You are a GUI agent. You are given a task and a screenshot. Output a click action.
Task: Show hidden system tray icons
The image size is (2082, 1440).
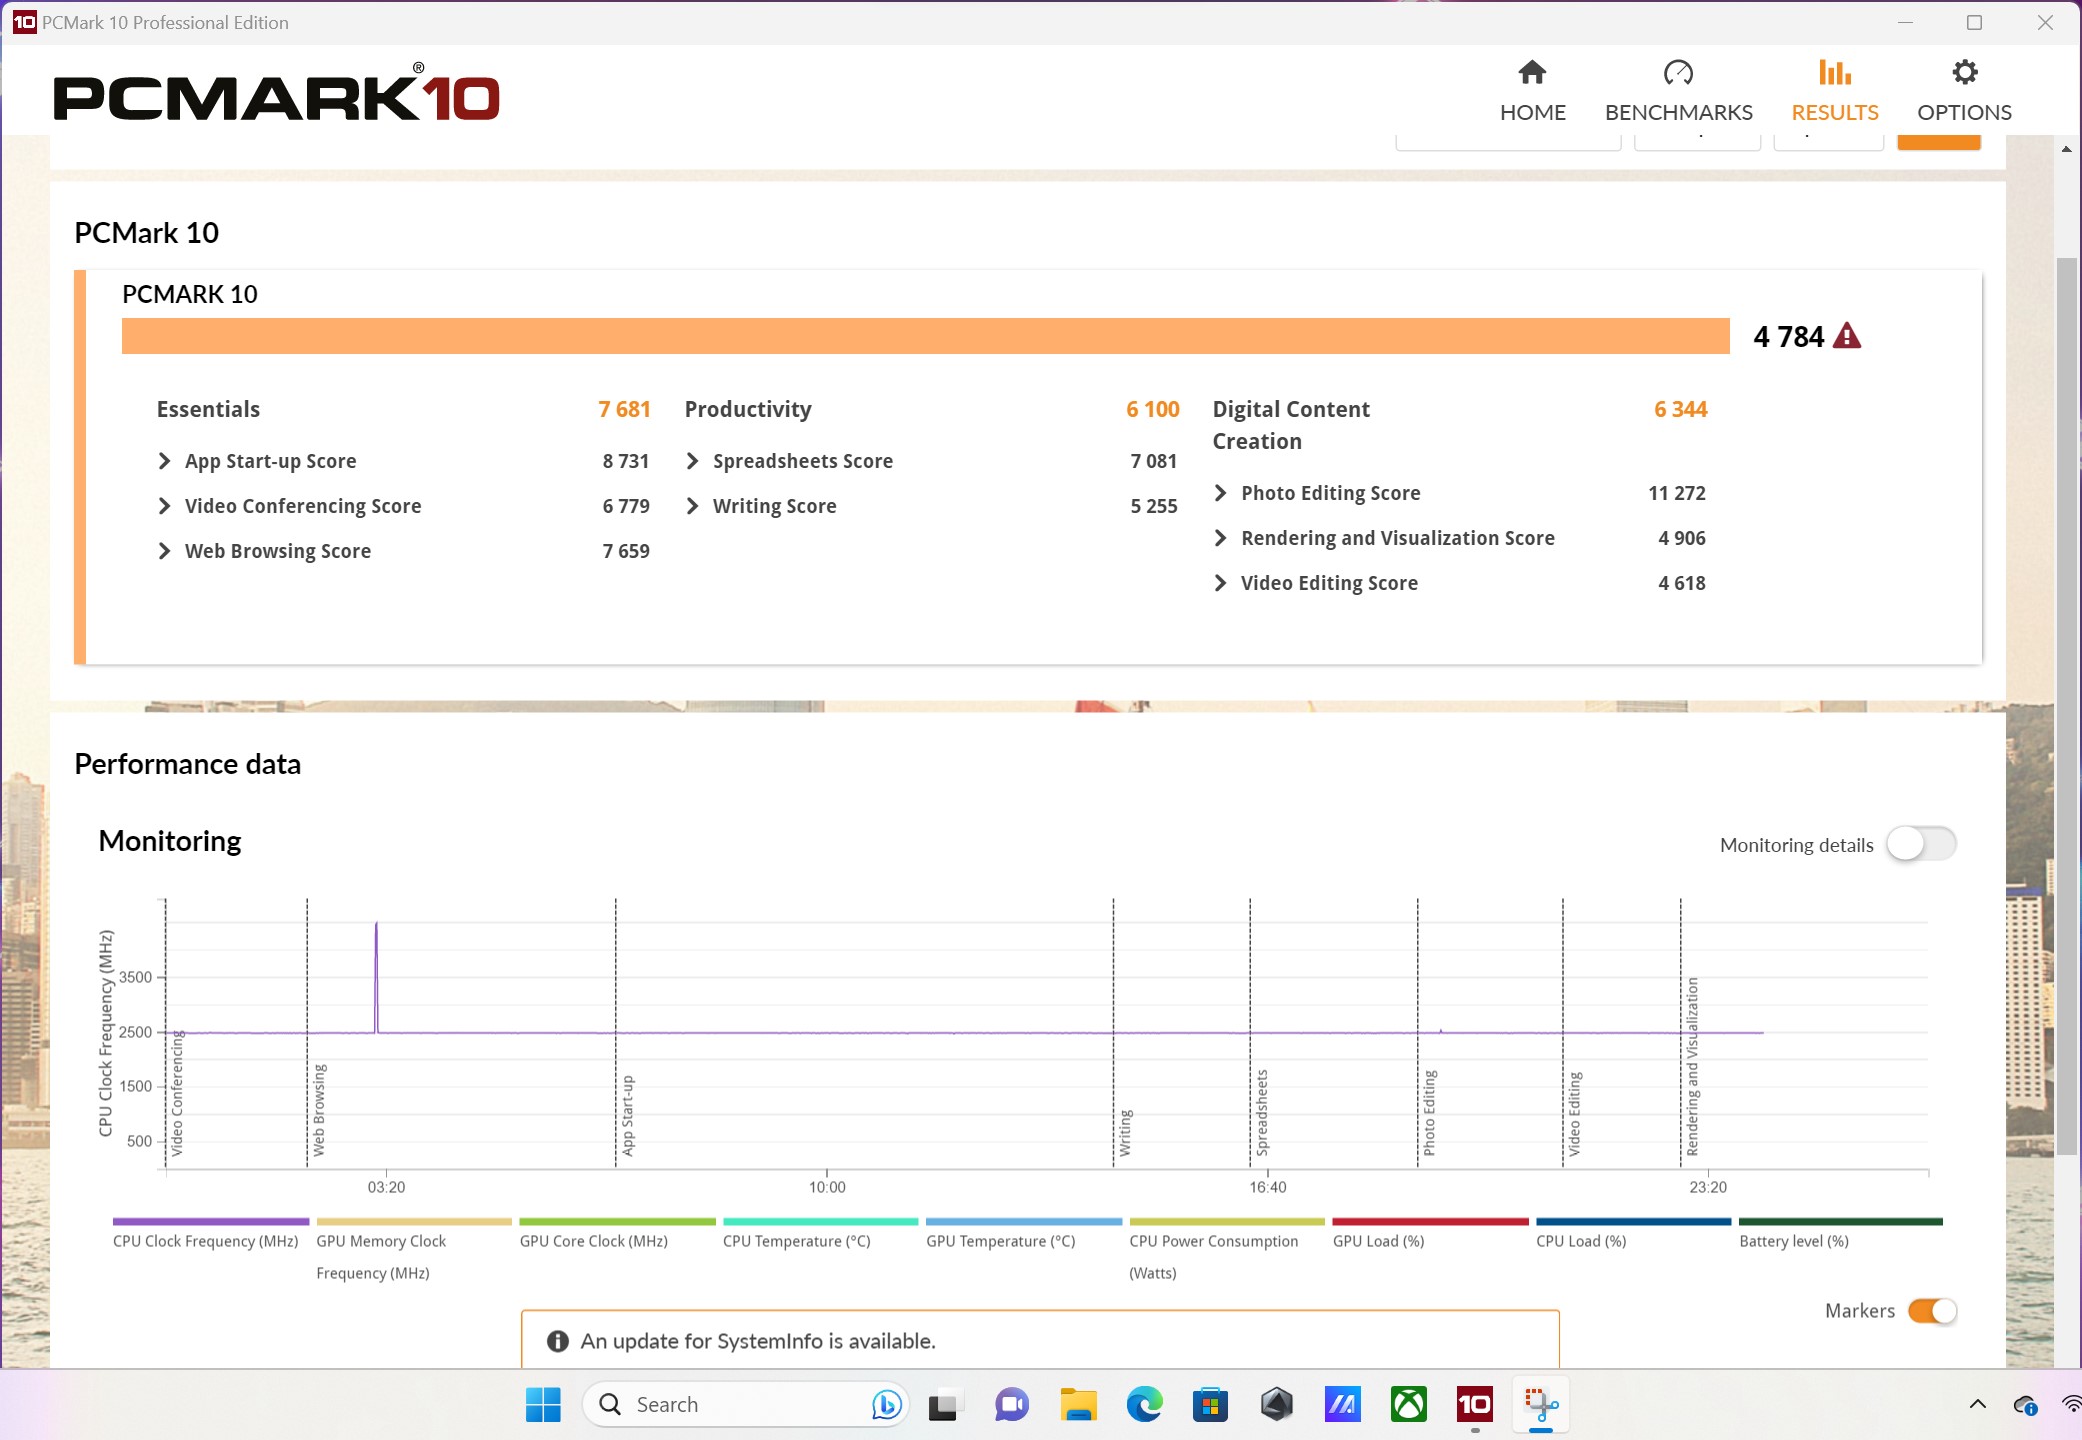point(1977,1404)
